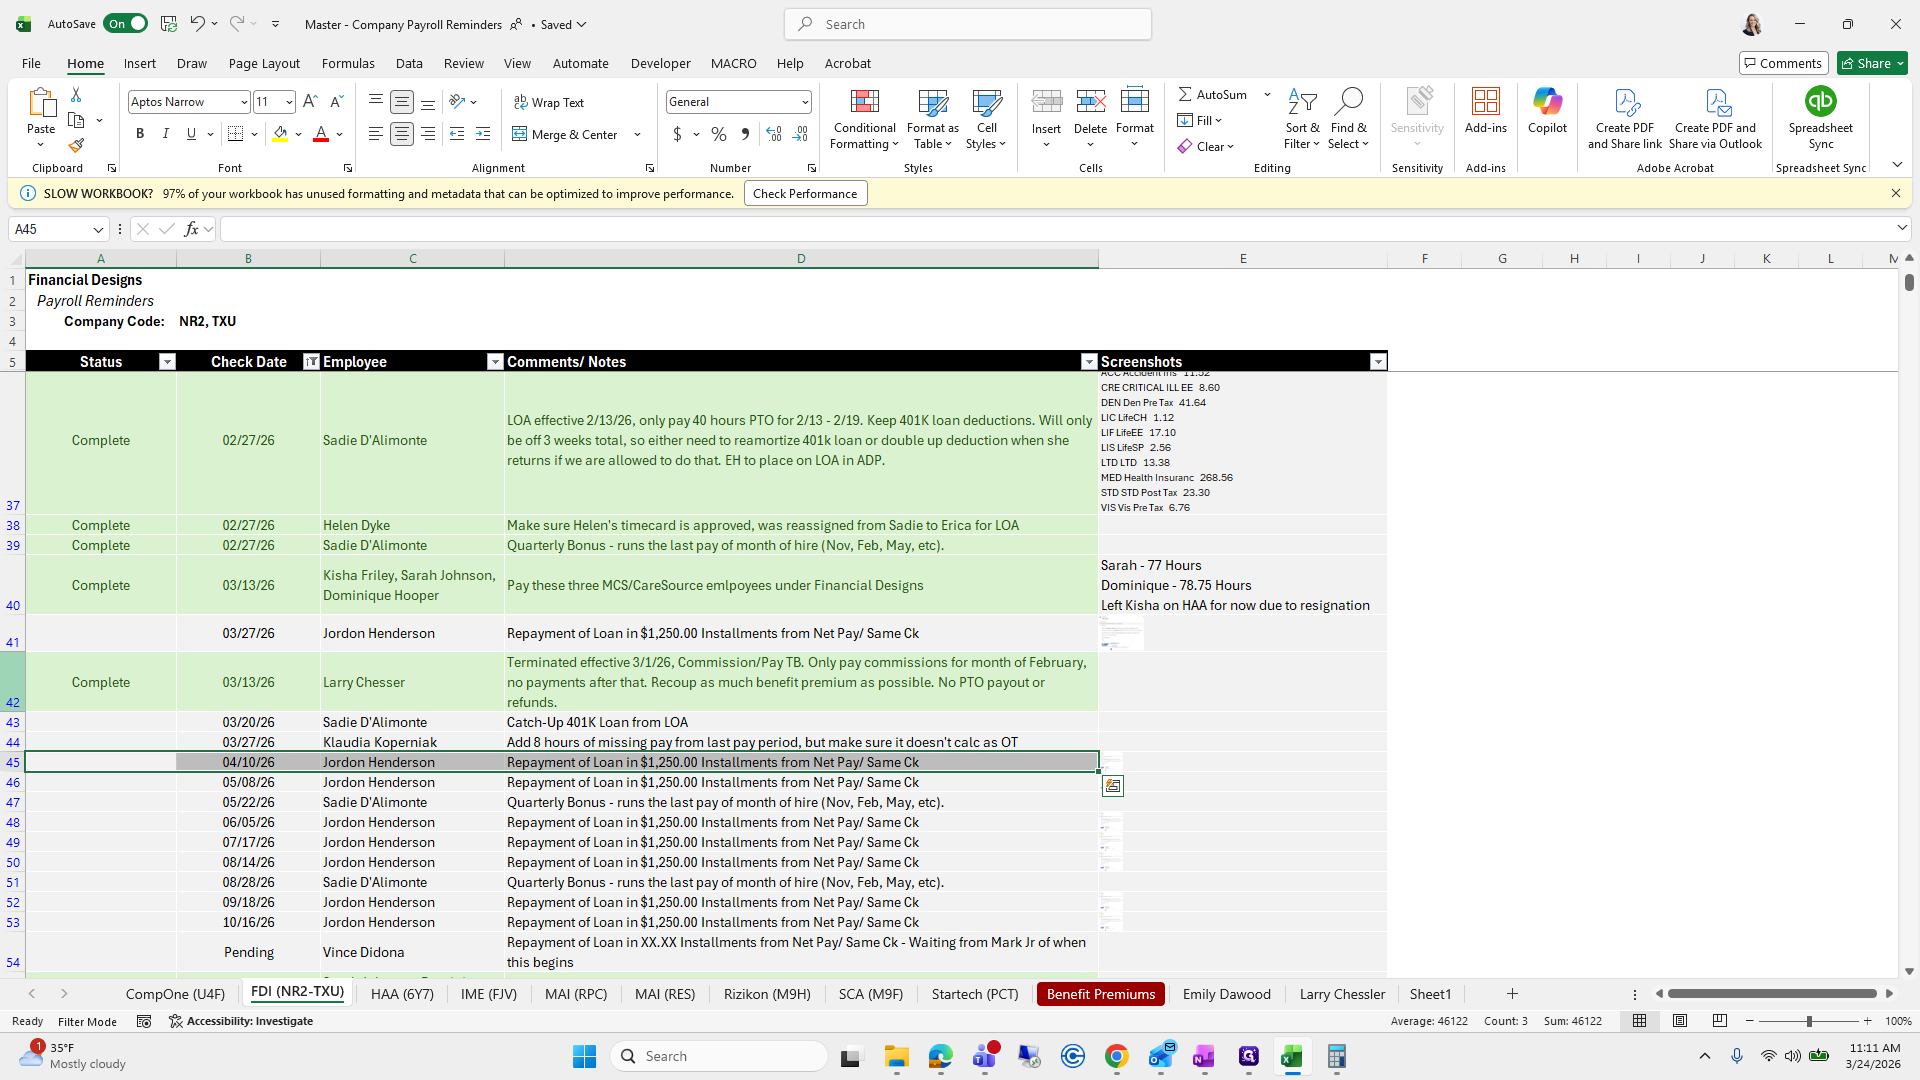Click the Borders icon in Font group

(x=235, y=134)
